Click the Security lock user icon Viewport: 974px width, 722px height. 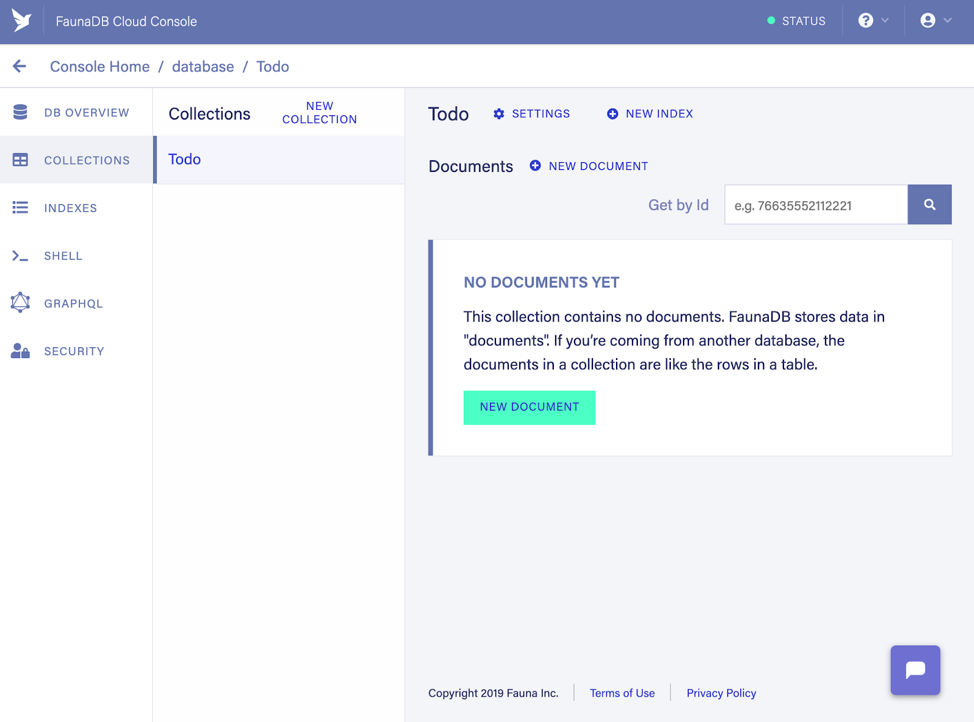point(20,351)
